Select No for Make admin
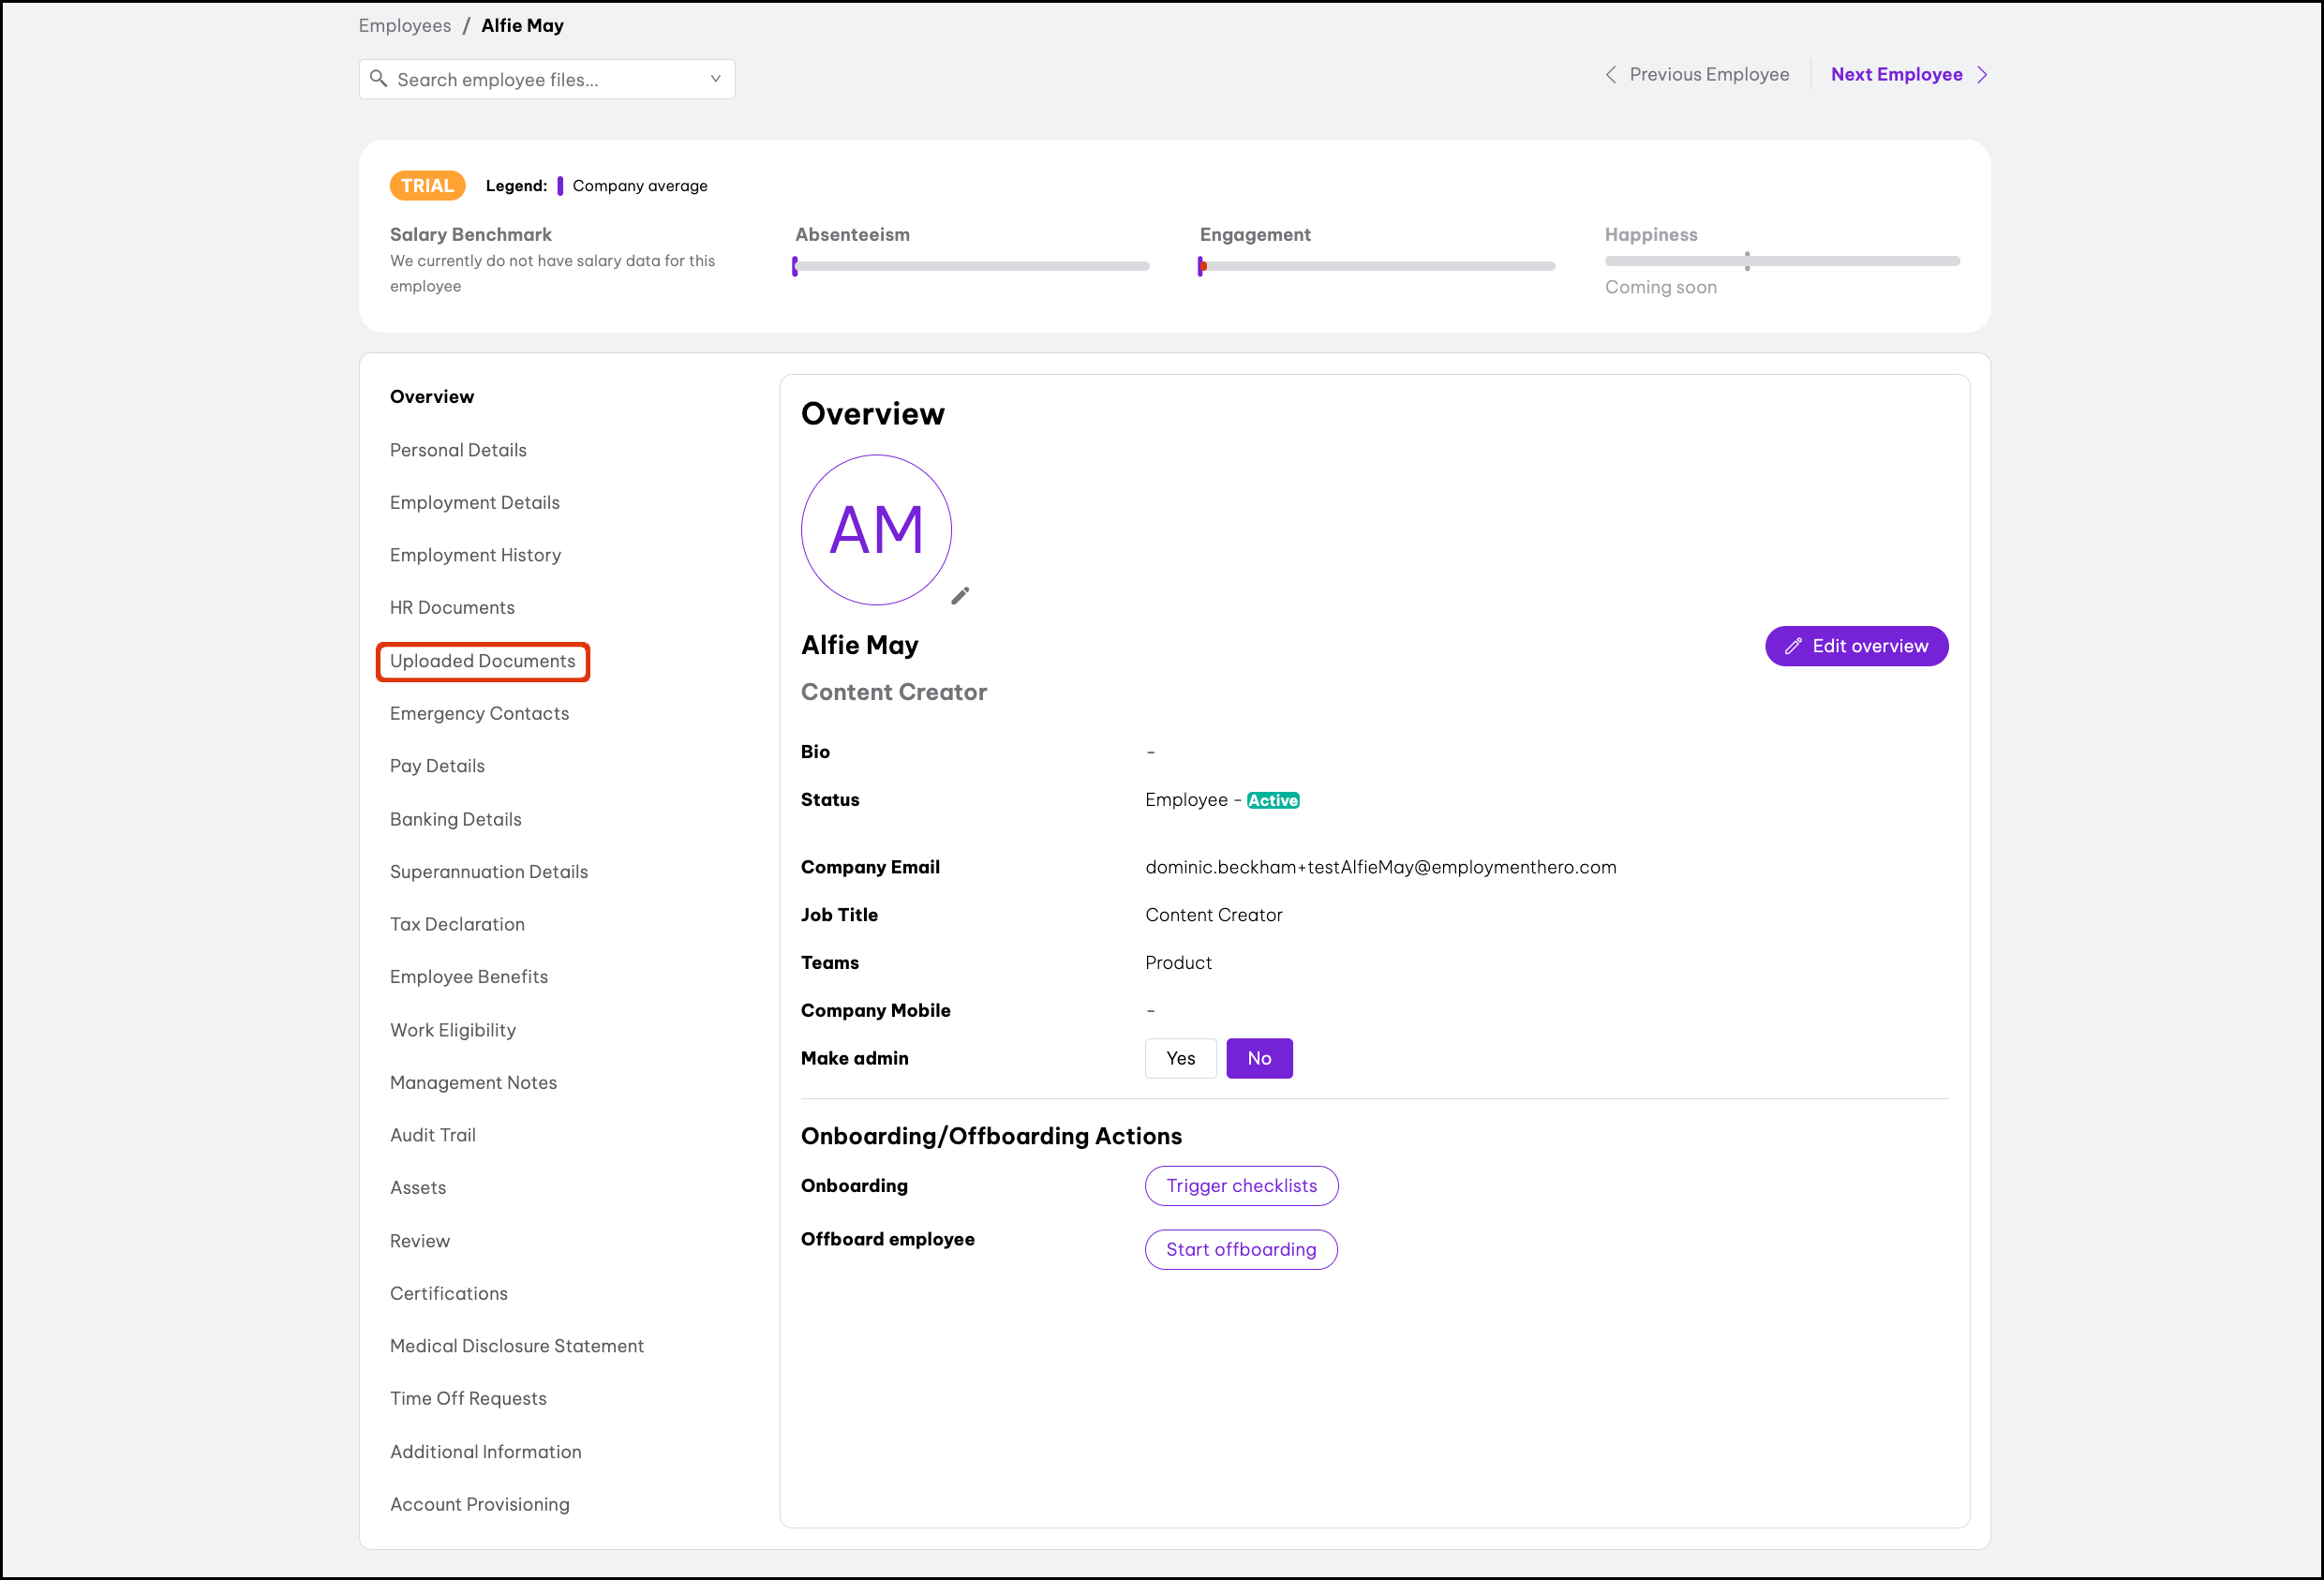The image size is (2324, 1580). pyautogui.click(x=1259, y=1058)
